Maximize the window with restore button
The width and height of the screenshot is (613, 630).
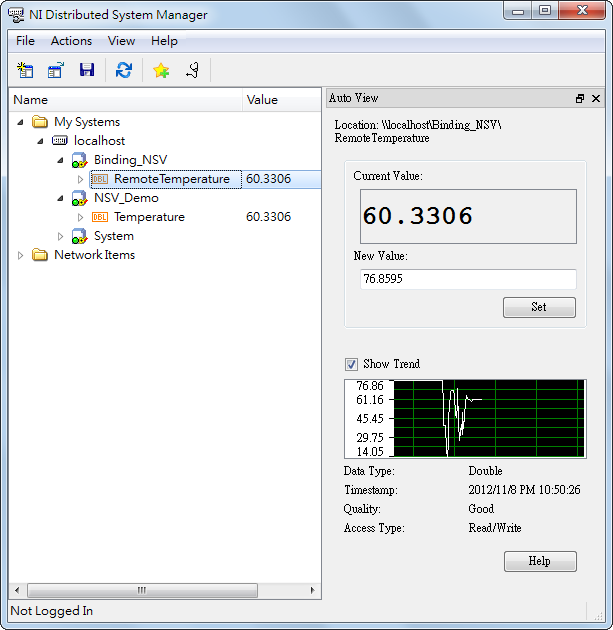point(545,10)
